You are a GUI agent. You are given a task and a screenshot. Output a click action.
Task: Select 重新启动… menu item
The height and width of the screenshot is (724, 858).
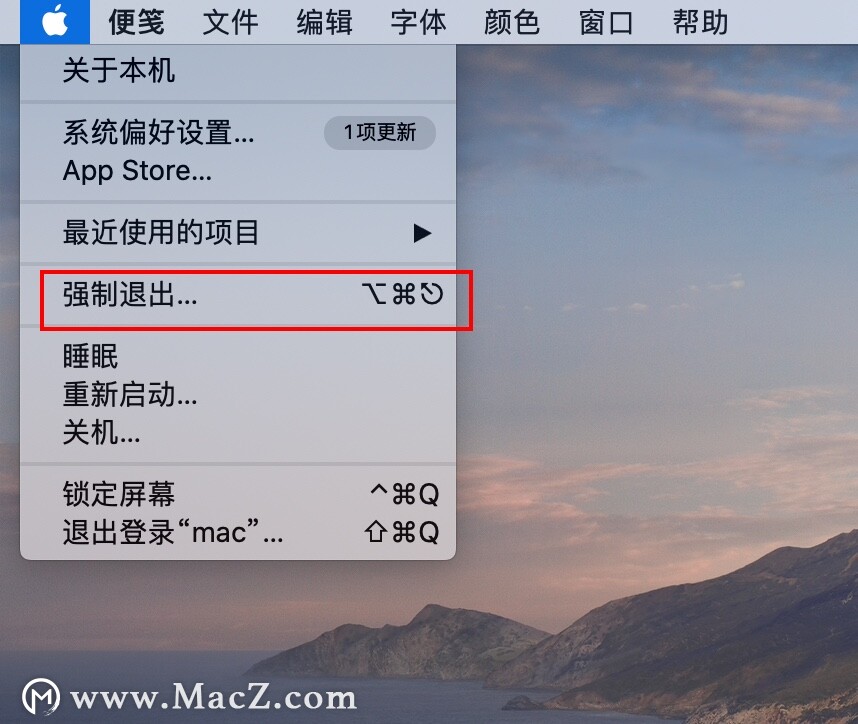(x=238, y=394)
